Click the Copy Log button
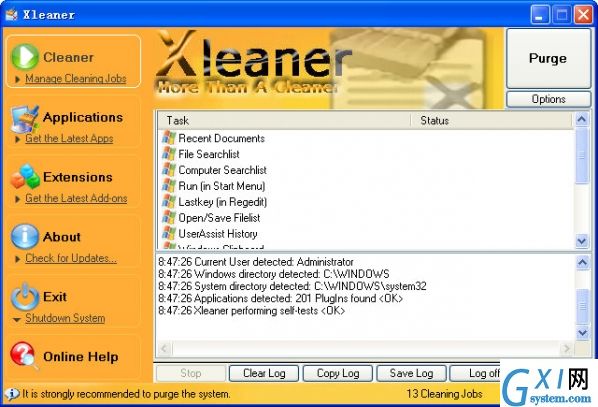The width and height of the screenshot is (598, 407). coord(338,373)
